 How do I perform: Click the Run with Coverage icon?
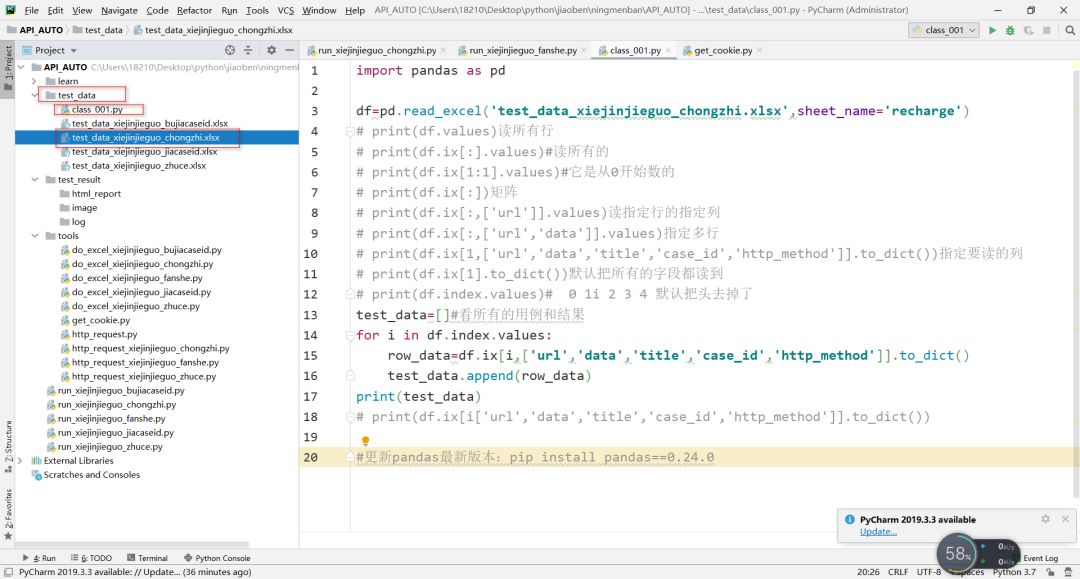click(x=1028, y=30)
